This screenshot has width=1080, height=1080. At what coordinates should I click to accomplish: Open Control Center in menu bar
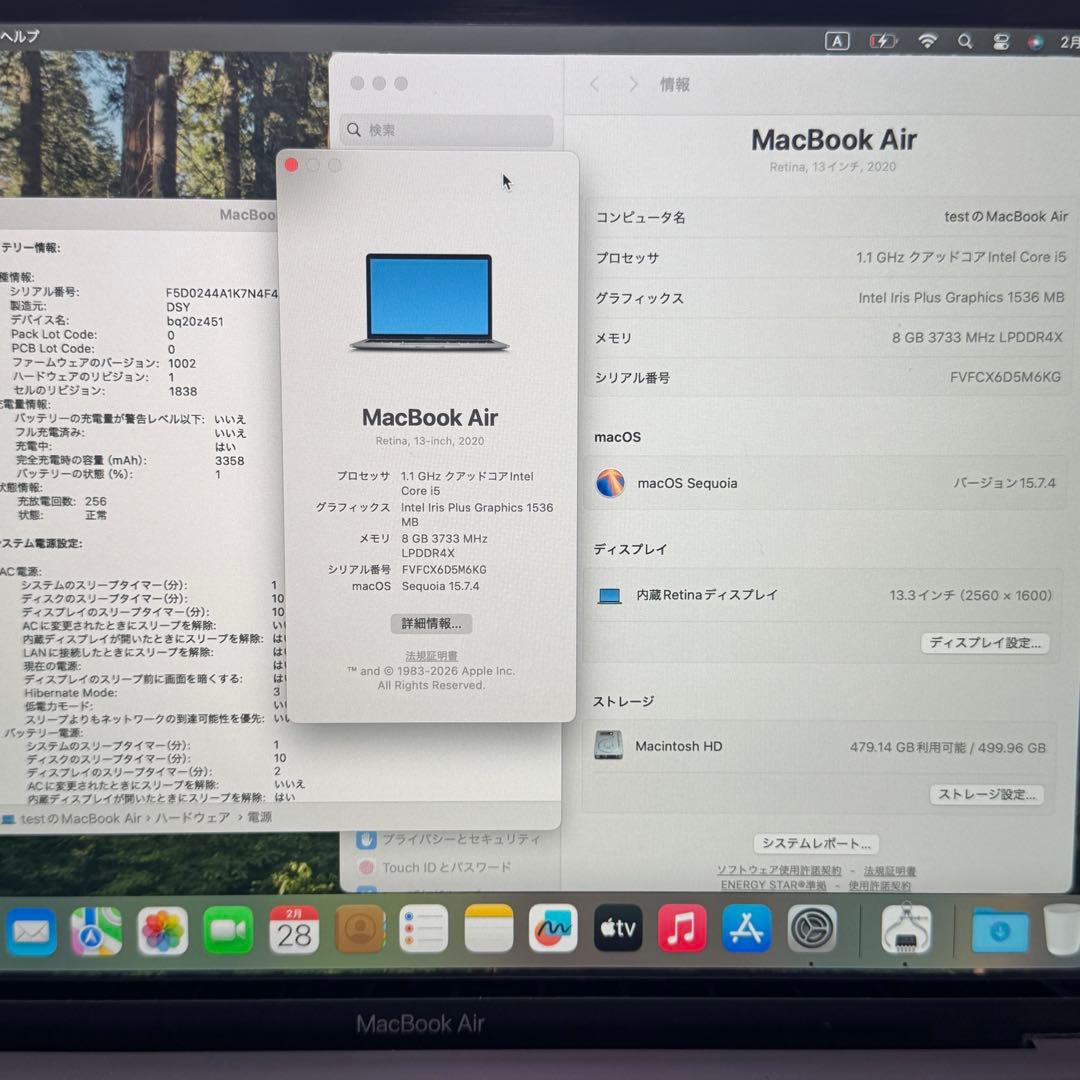tap(1001, 42)
